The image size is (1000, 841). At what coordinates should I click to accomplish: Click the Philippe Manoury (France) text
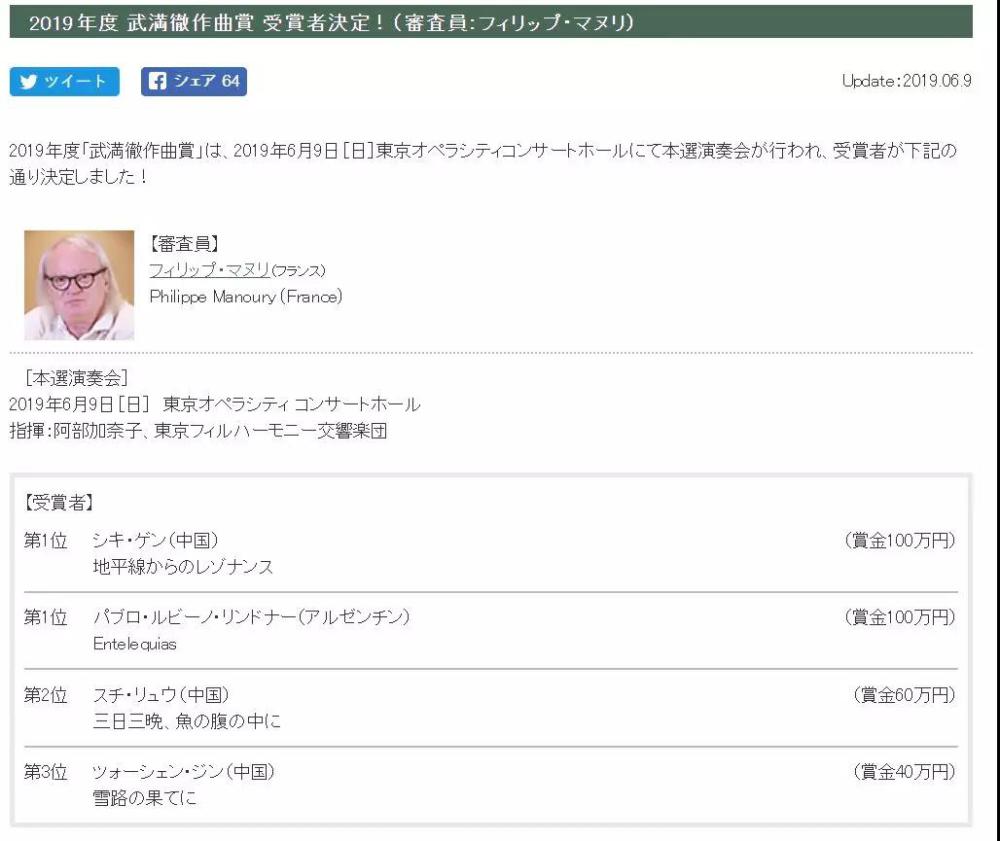click(245, 297)
